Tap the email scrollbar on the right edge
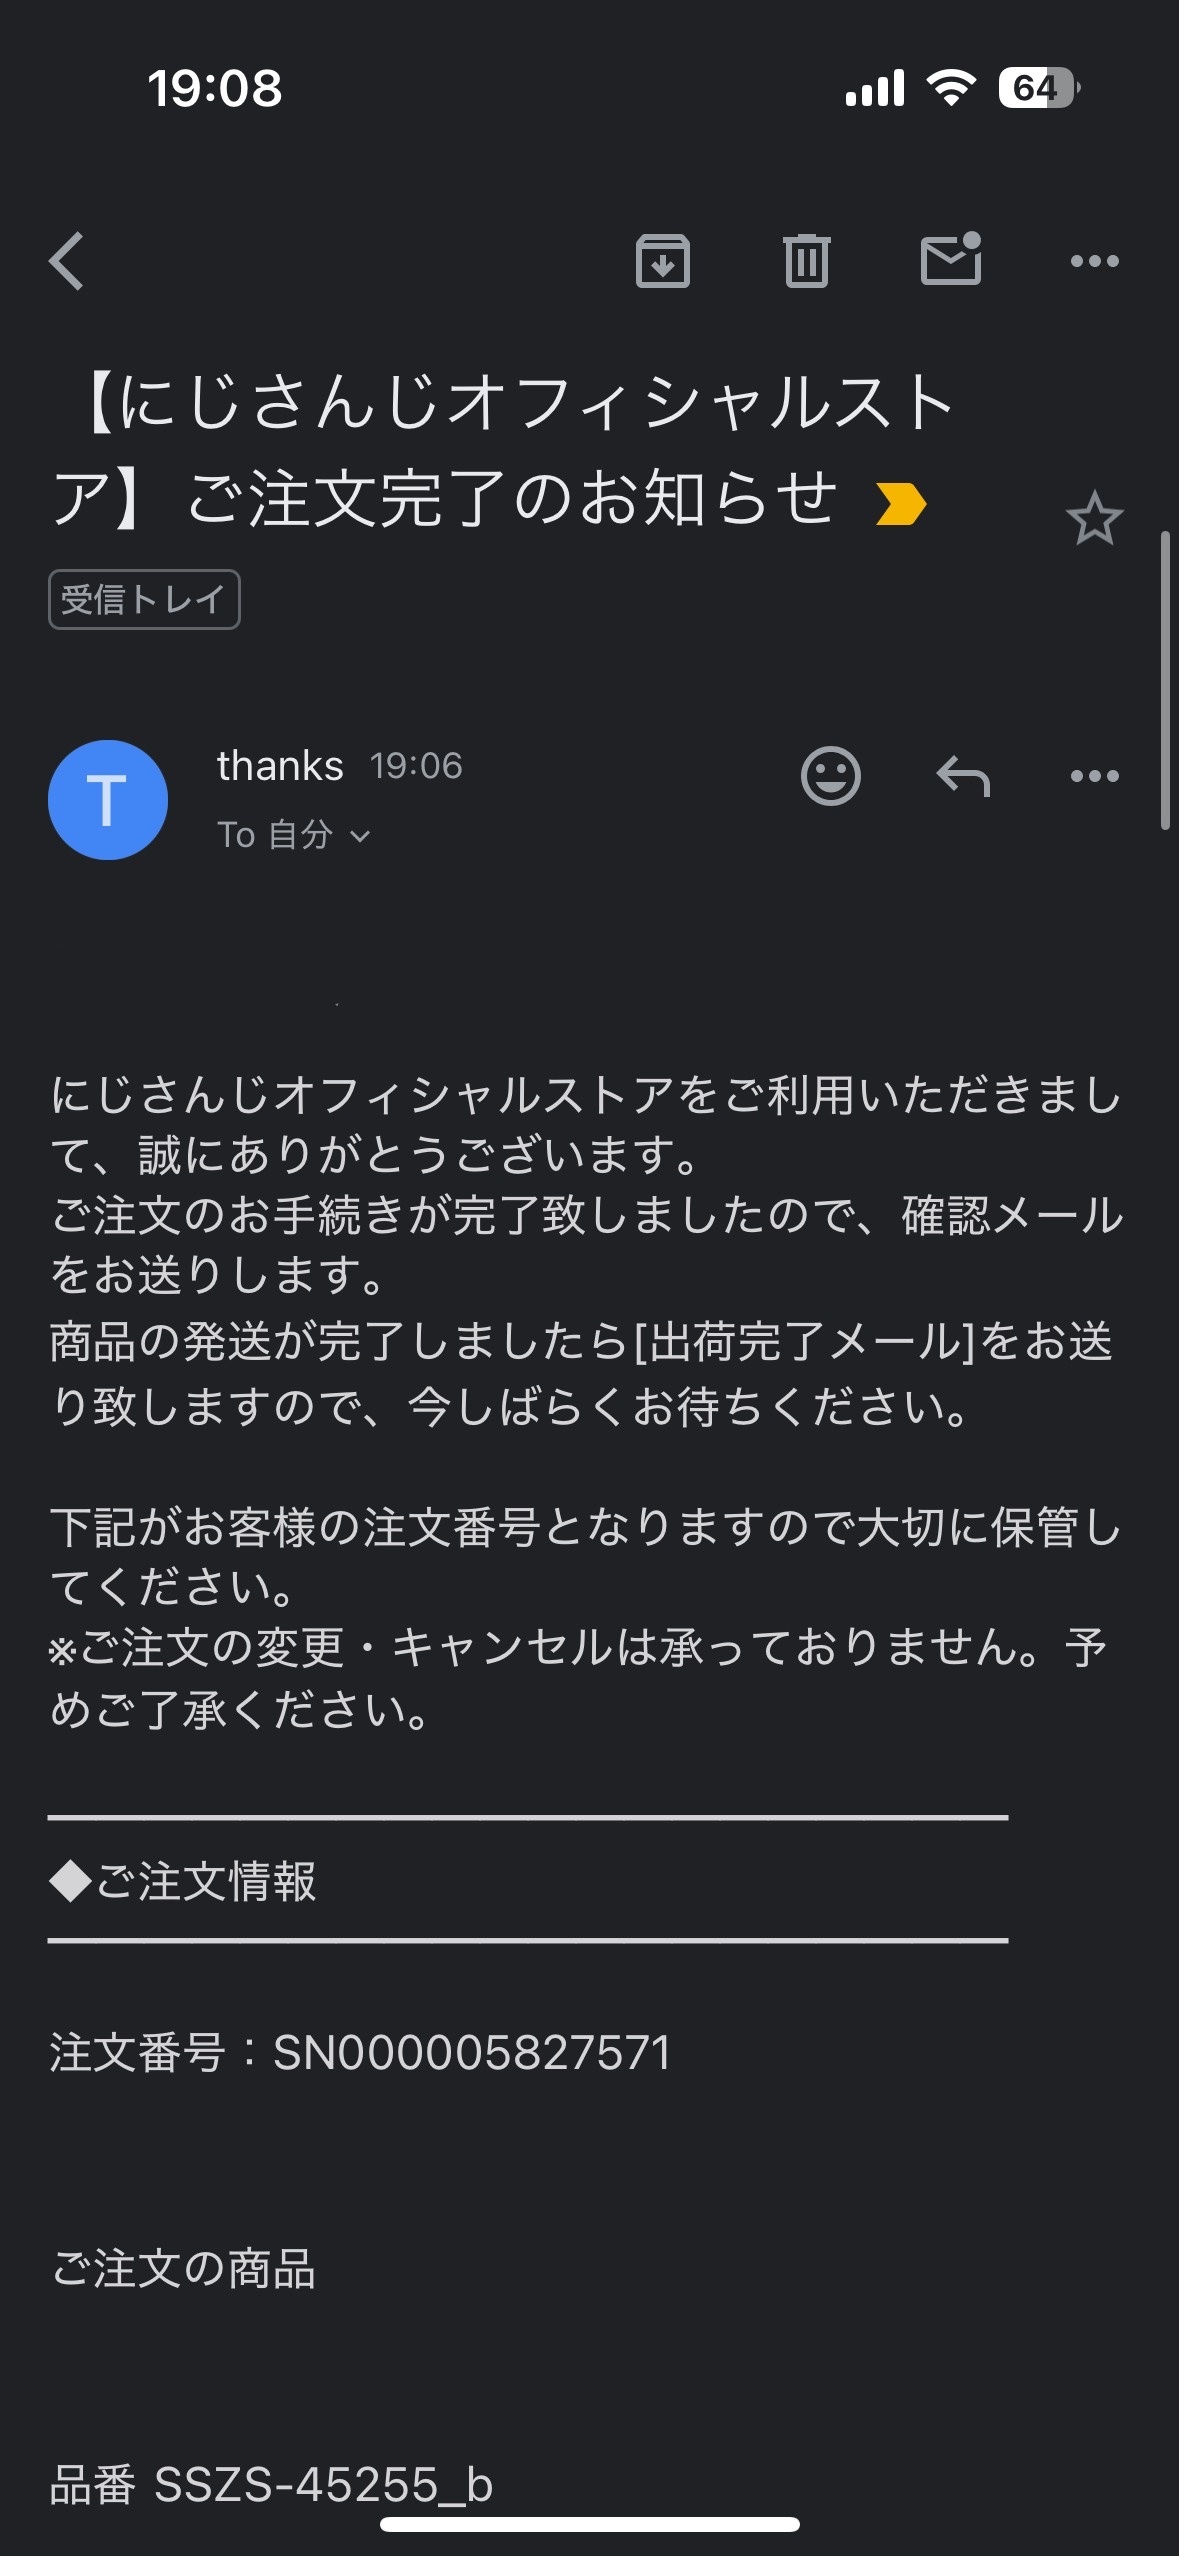This screenshot has height=2556, width=1179. [1165, 680]
